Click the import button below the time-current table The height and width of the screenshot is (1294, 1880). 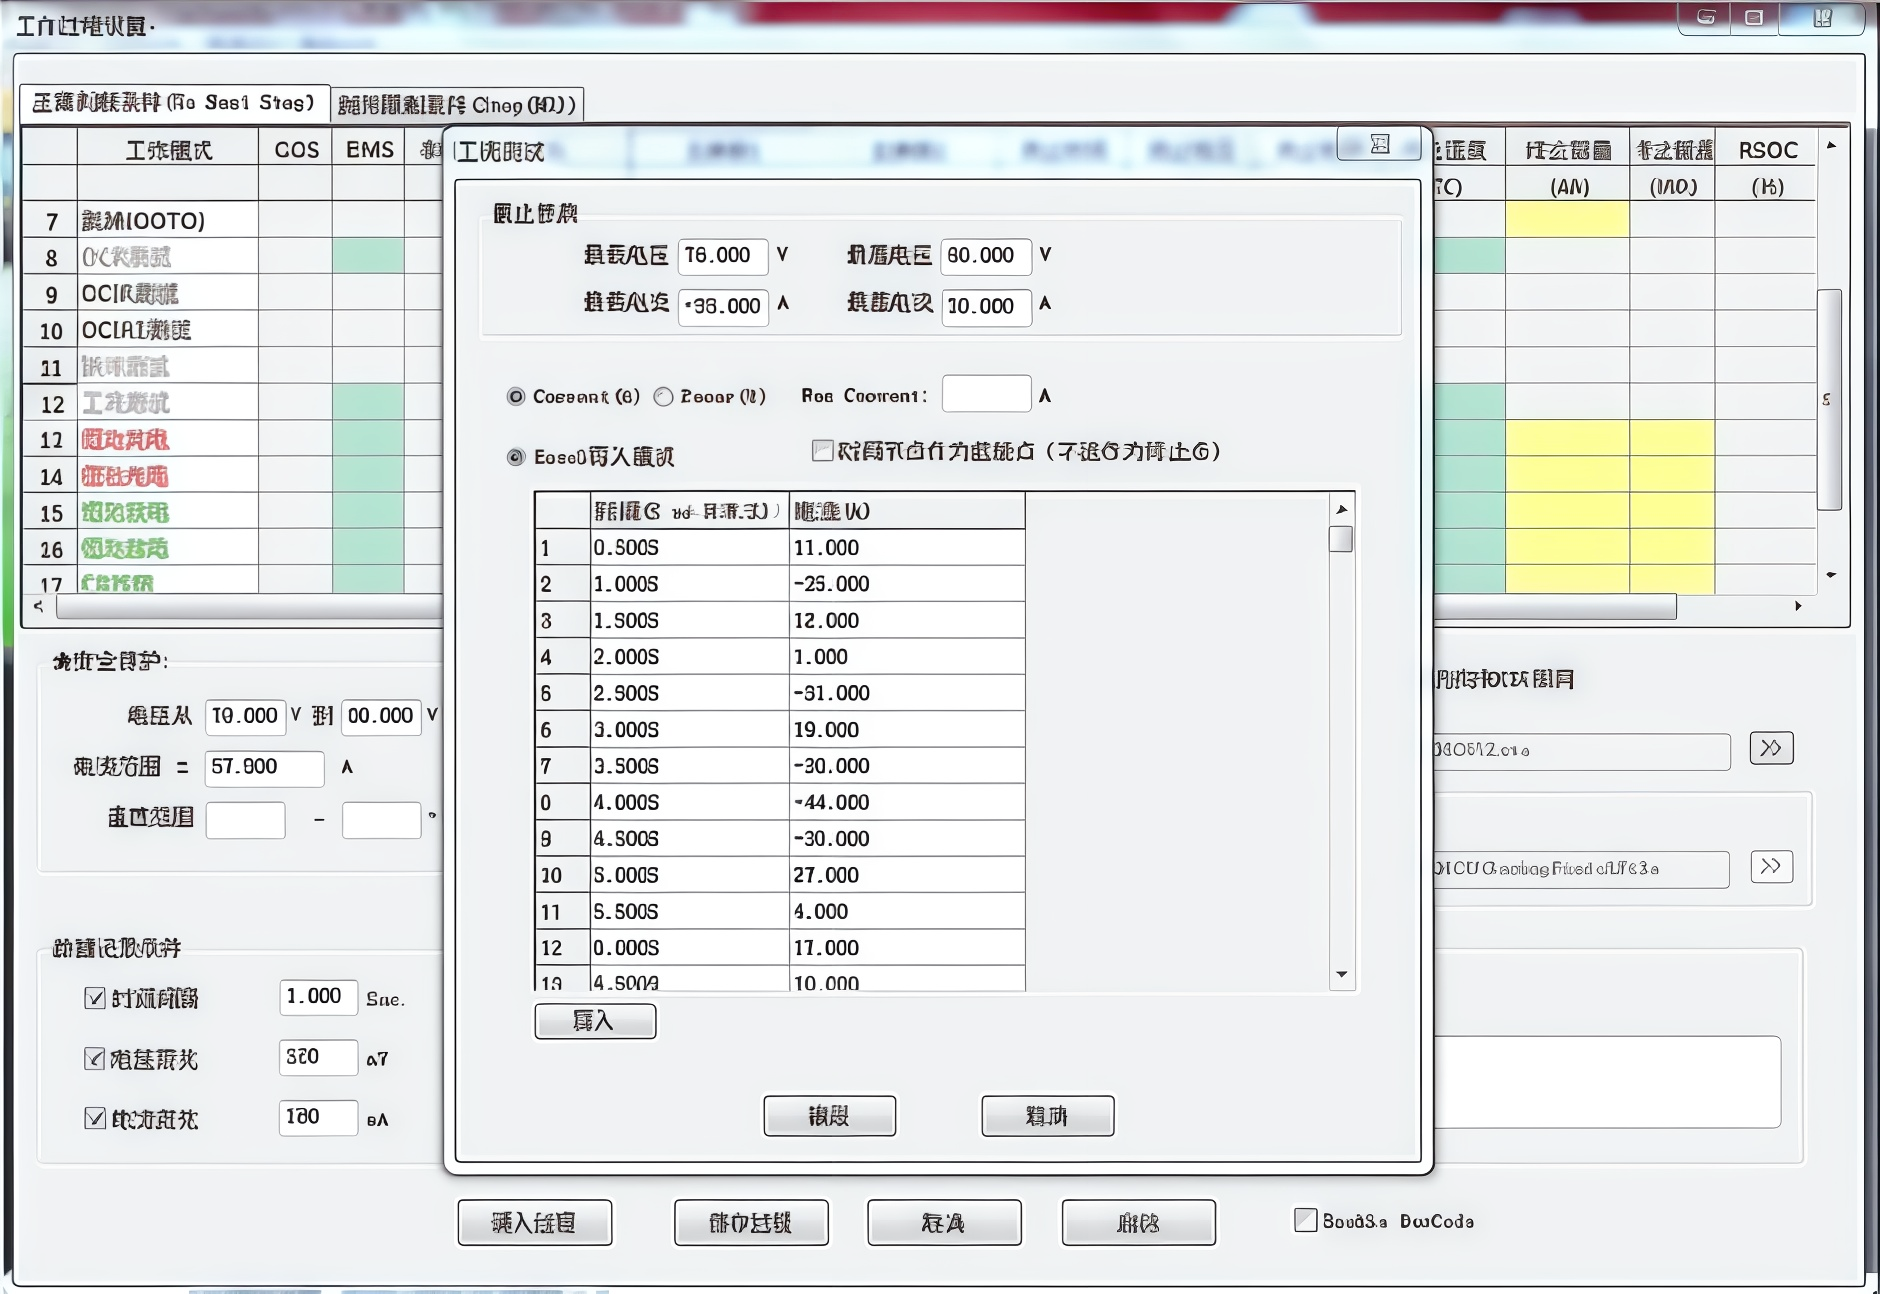click(595, 1021)
